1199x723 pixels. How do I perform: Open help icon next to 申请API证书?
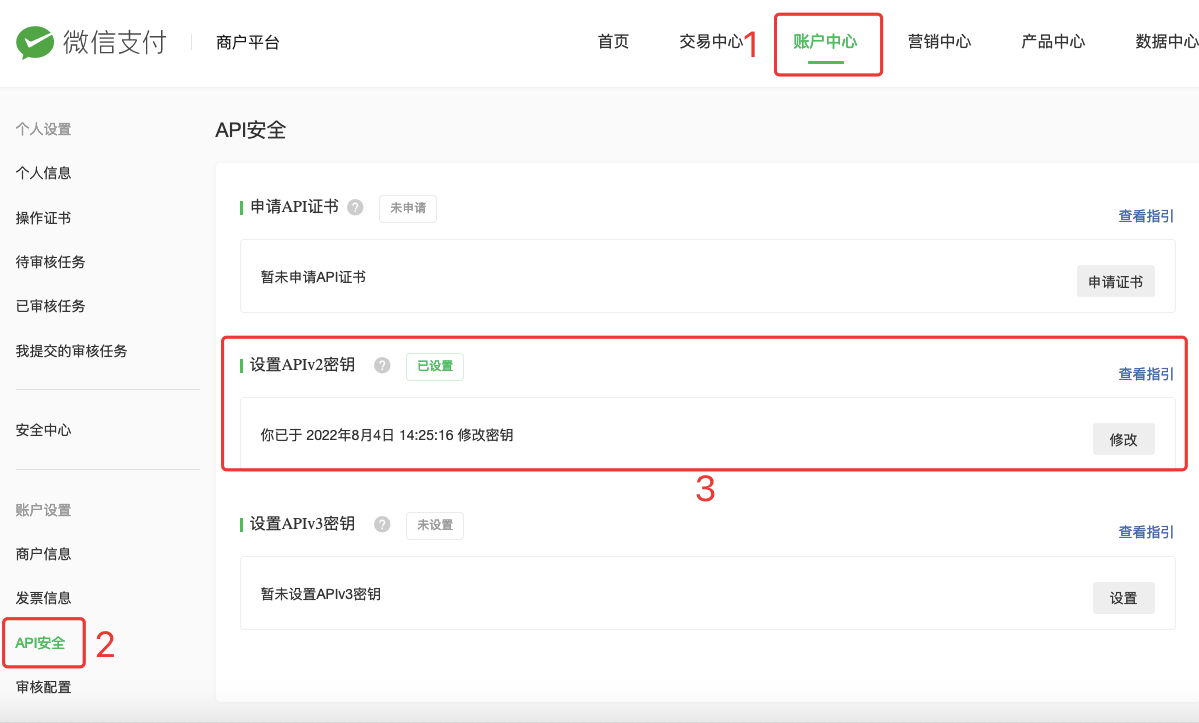355,207
